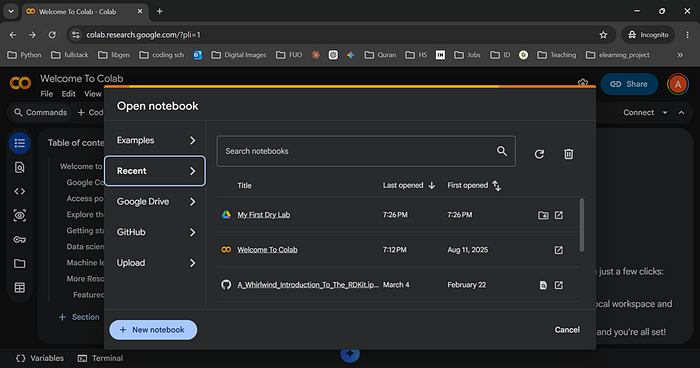
Task: Click the GitHub icon beside RDKit notebook
Action: click(226, 284)
